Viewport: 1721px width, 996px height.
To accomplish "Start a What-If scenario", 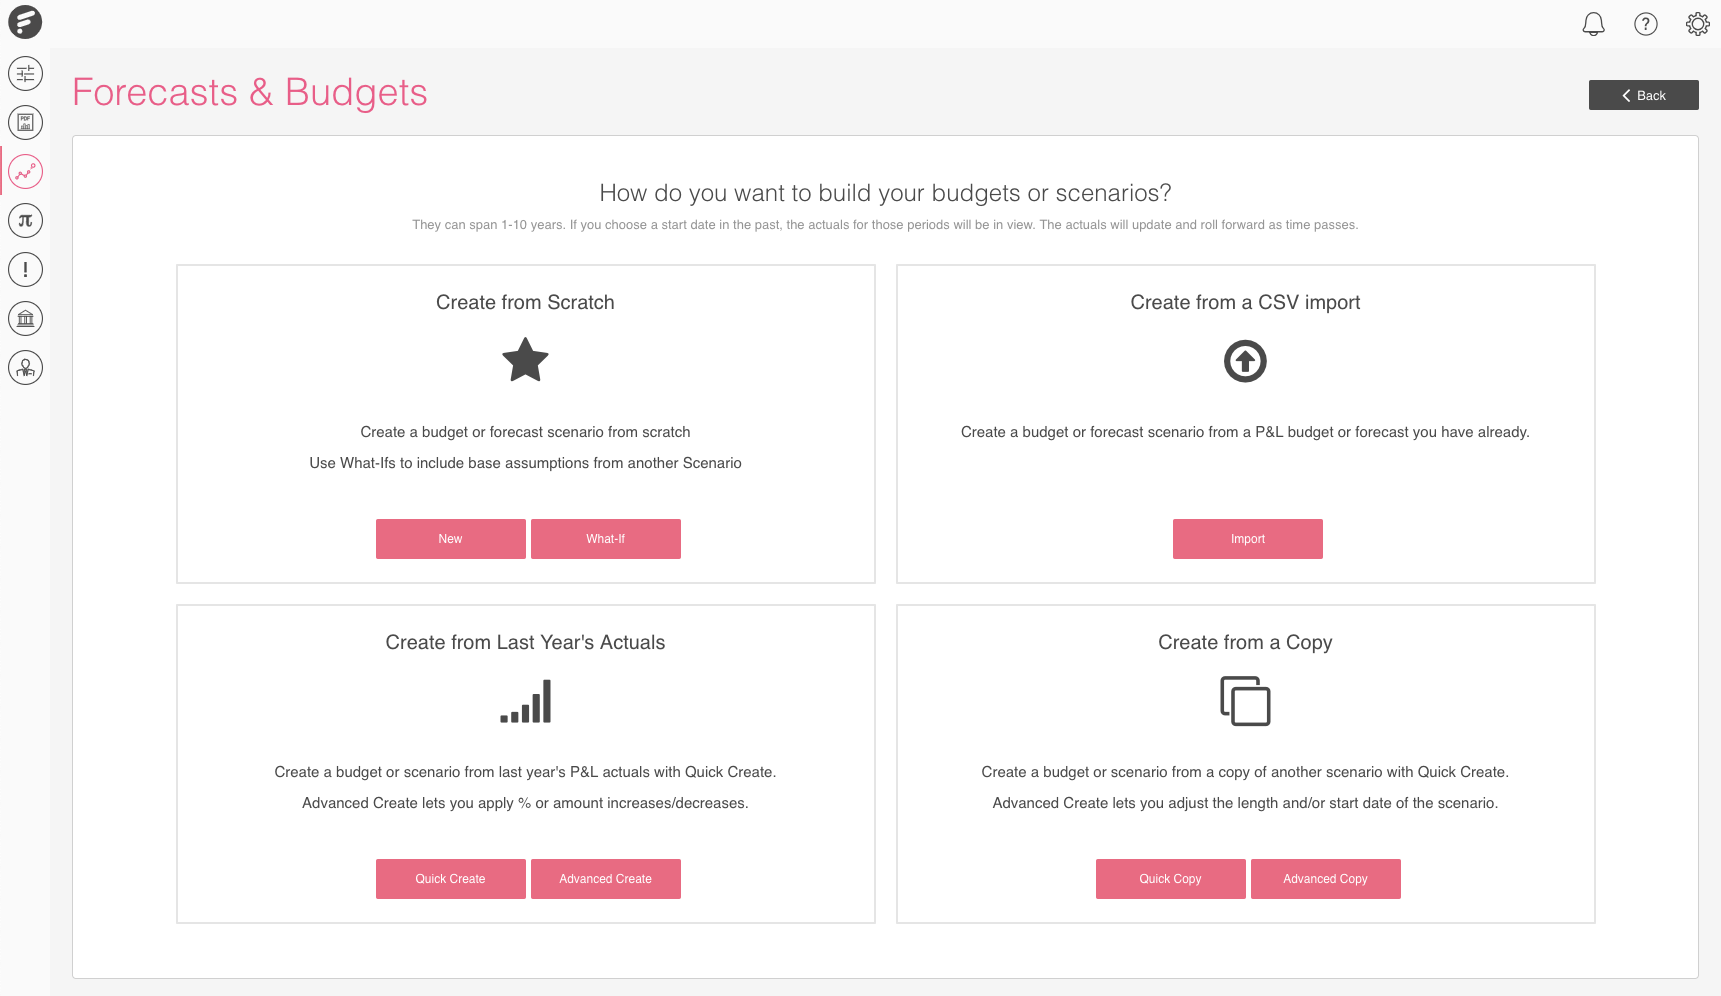I will click(605, 539).
